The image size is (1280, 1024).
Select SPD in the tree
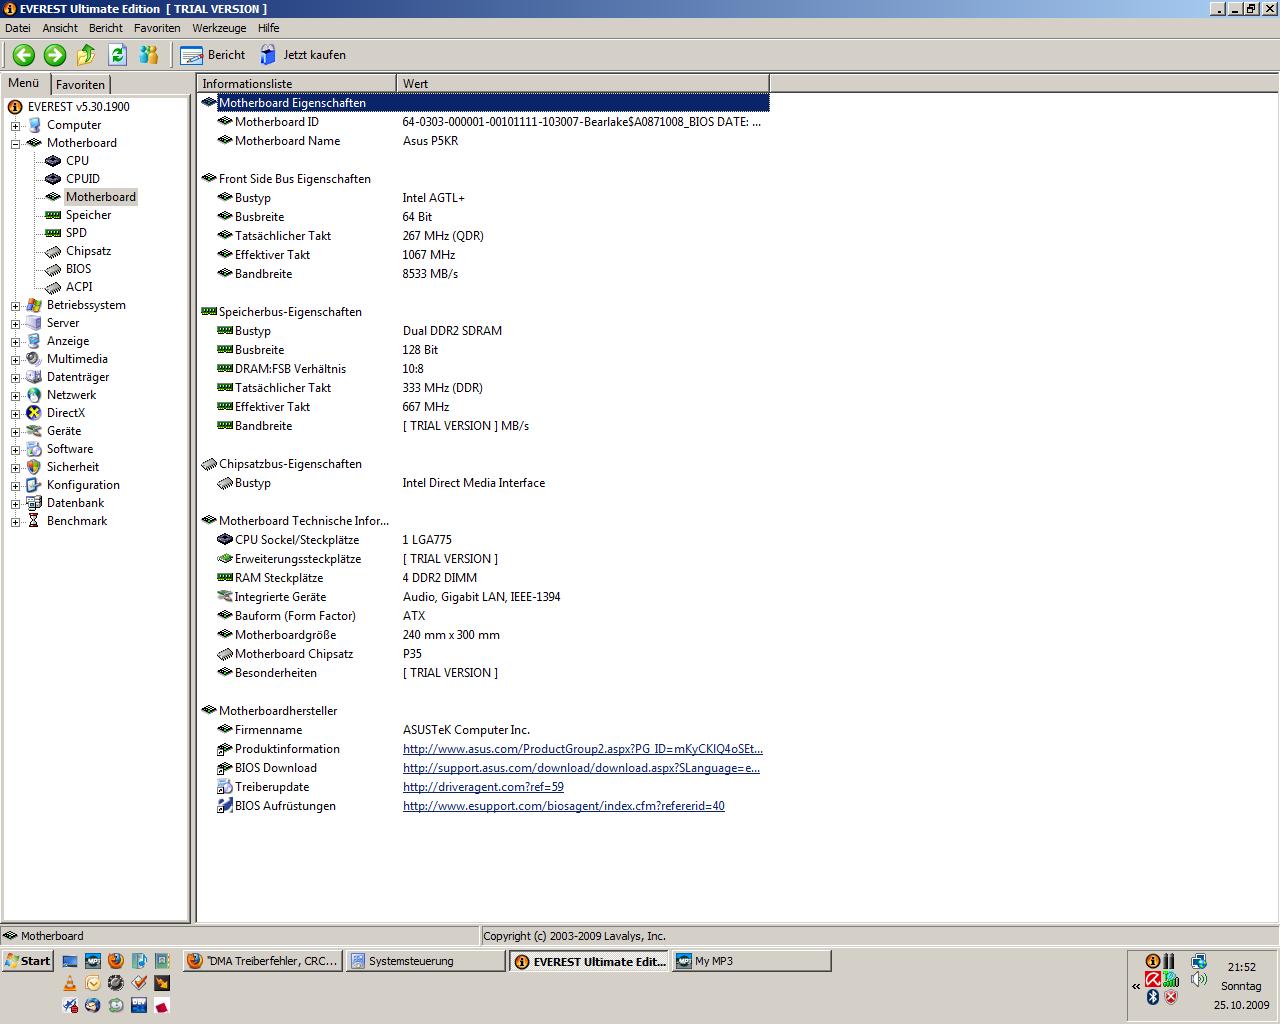pyautogui.click(x=76, y=233)
